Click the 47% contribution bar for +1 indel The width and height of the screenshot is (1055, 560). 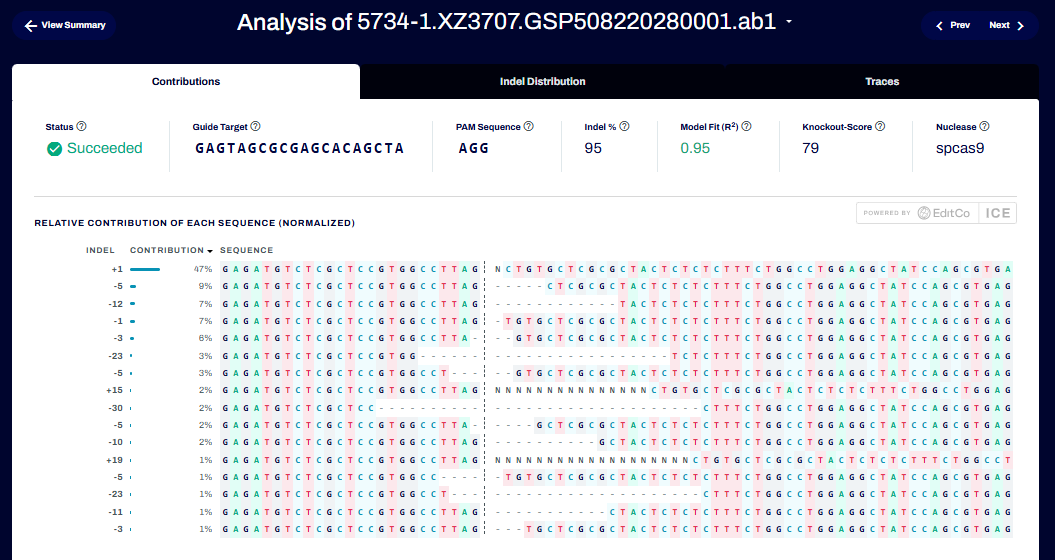pyautogui.click(x=145, y=269)
